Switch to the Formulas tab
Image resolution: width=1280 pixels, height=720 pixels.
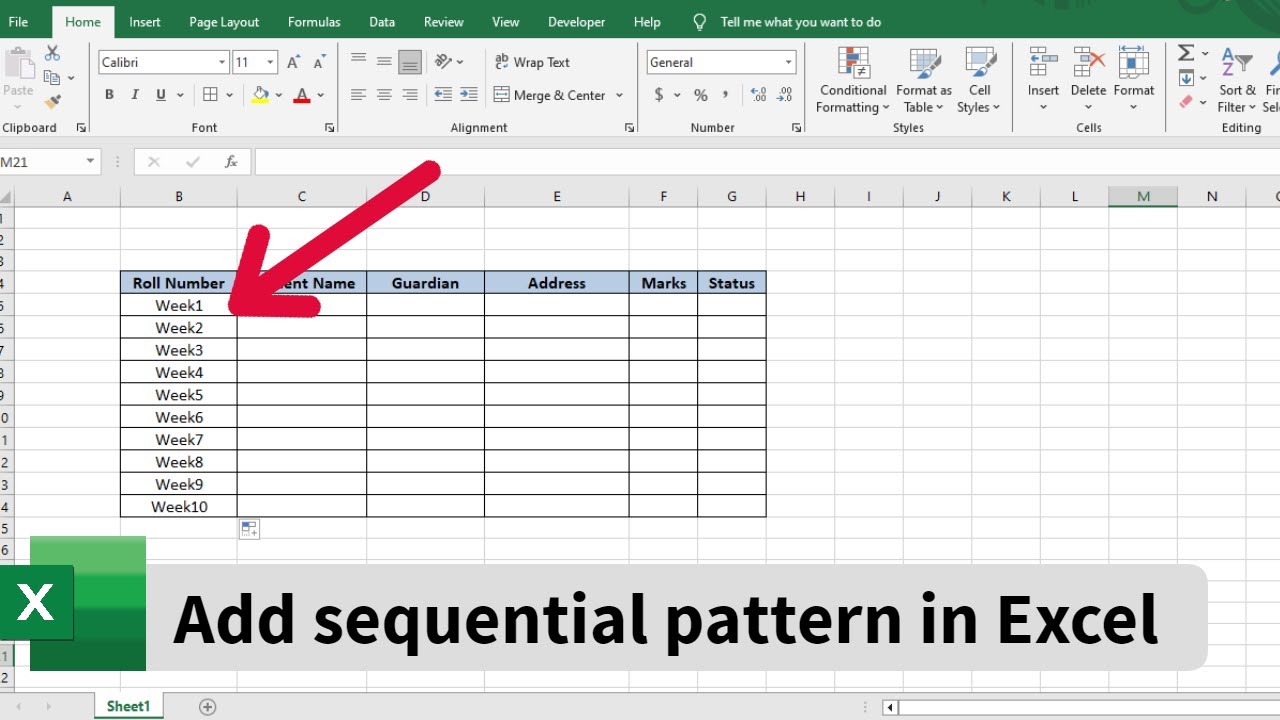[314, 22]
